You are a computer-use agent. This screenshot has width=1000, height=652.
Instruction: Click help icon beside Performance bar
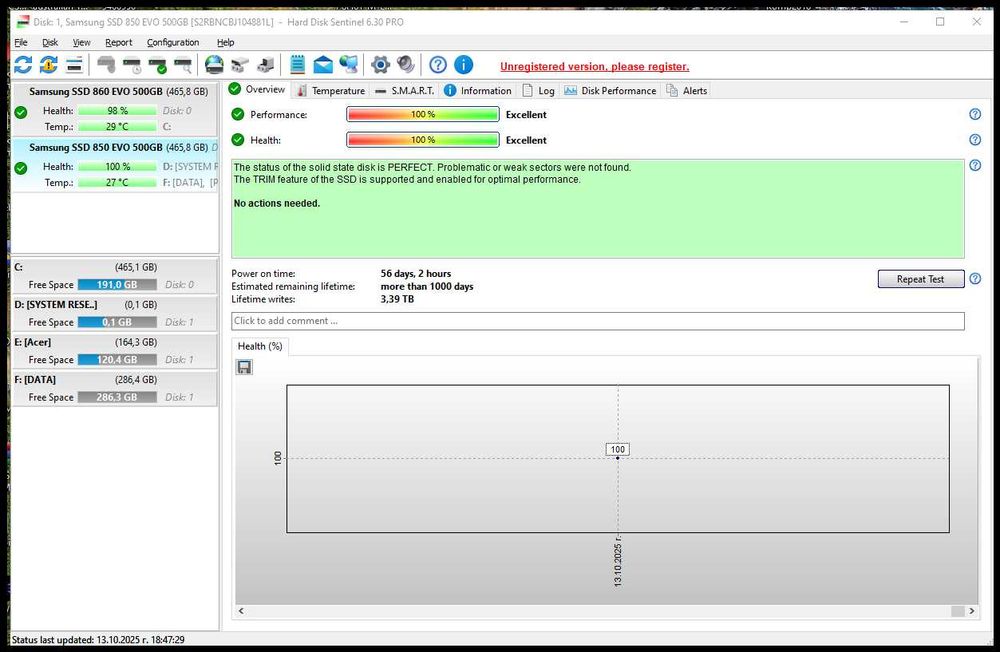975,114
